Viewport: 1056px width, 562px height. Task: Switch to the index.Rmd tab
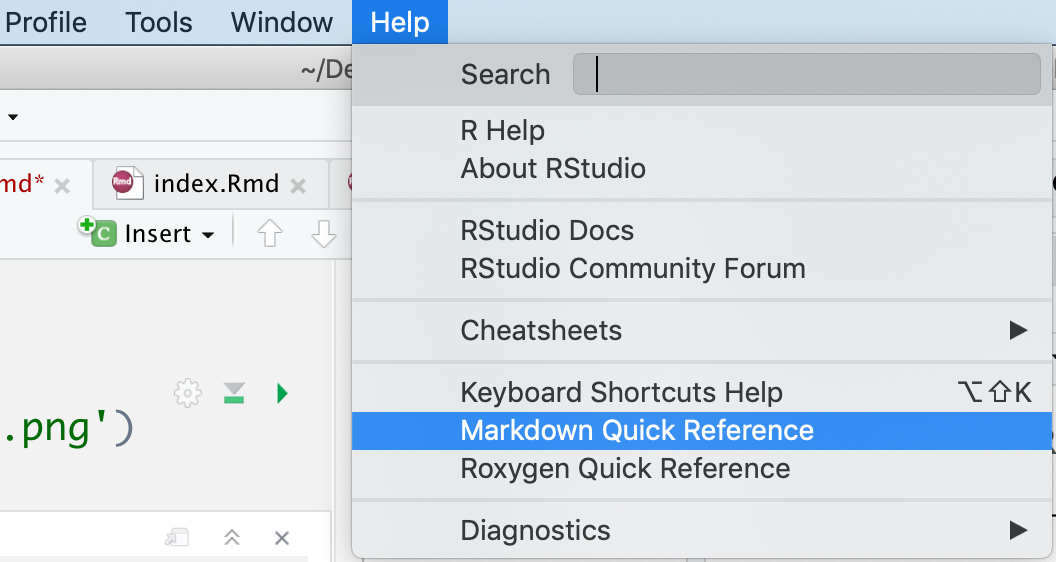[215, 184]
